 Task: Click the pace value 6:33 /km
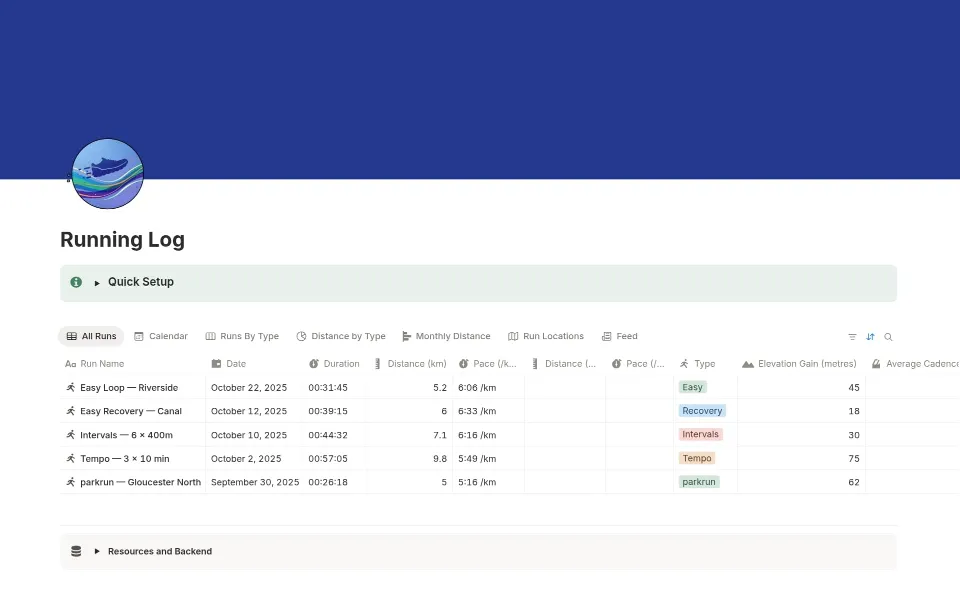click(477, 411)
